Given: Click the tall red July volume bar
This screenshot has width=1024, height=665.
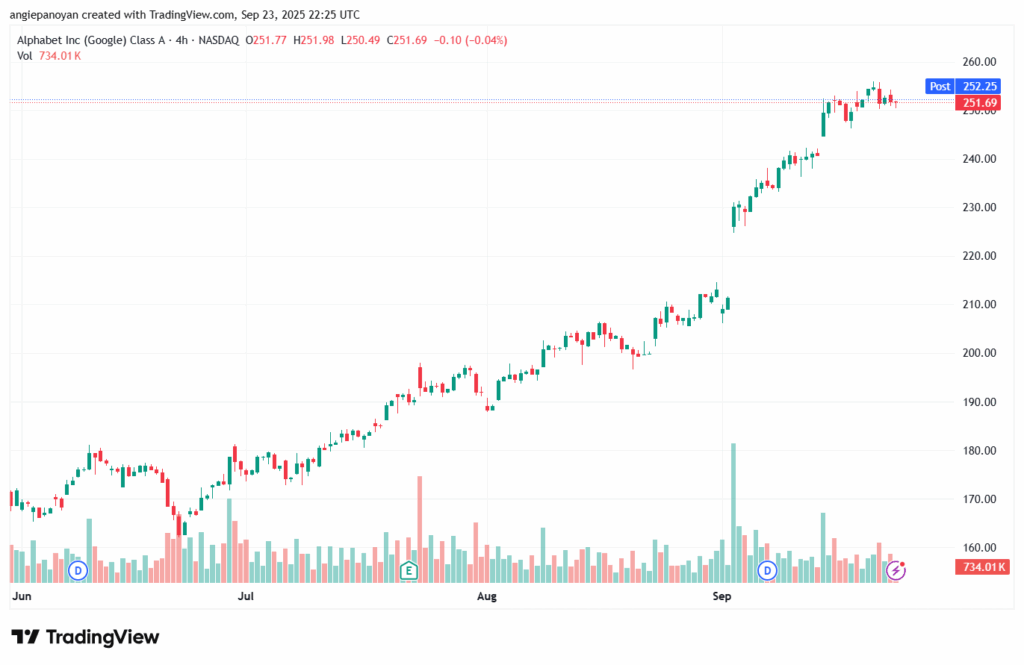Looking at the screenshot, I should click(x=419, y=529).
